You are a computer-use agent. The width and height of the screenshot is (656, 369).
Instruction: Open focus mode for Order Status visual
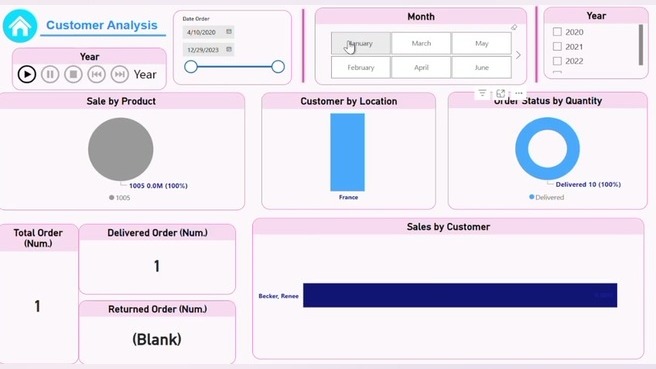click(x=500, y=93)
